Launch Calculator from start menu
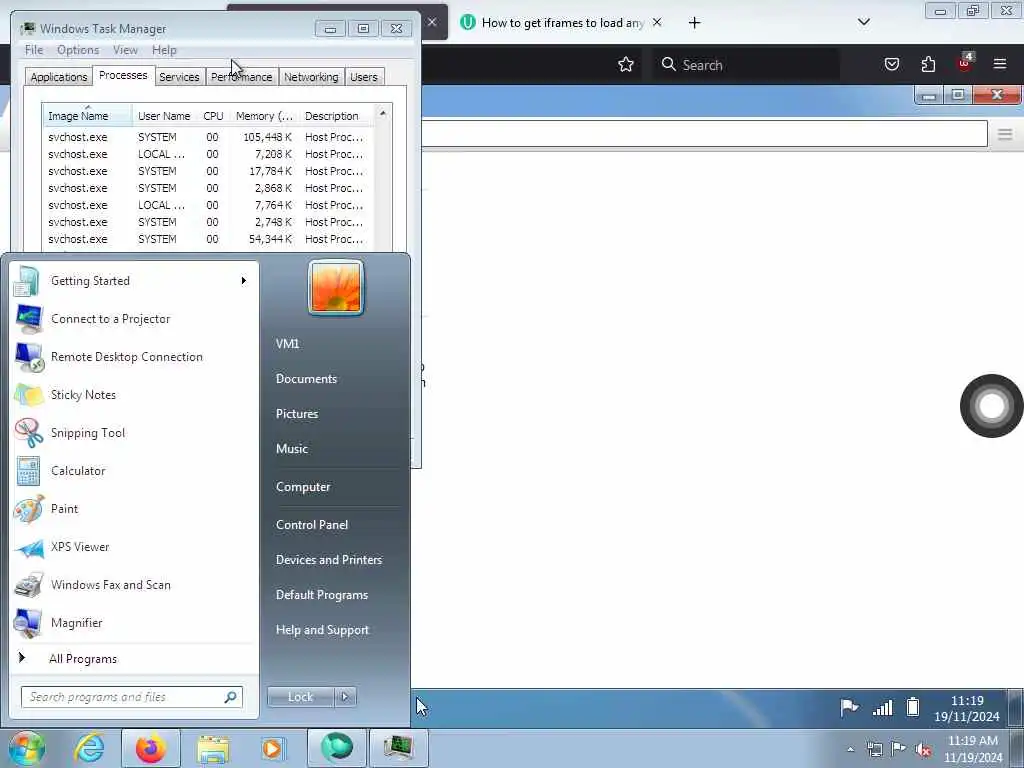This screenshot has height=768, width=1024. [134, 471]
